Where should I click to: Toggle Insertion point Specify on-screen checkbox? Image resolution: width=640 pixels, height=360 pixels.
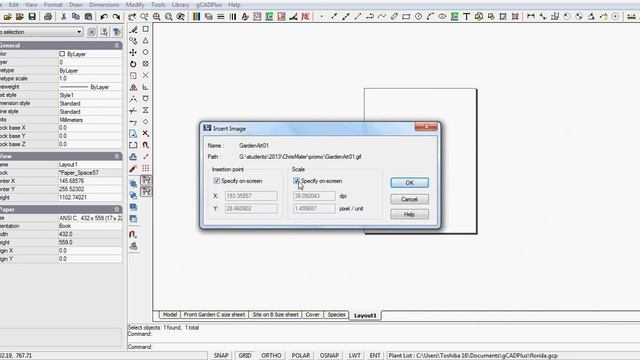tap(216, 181)
